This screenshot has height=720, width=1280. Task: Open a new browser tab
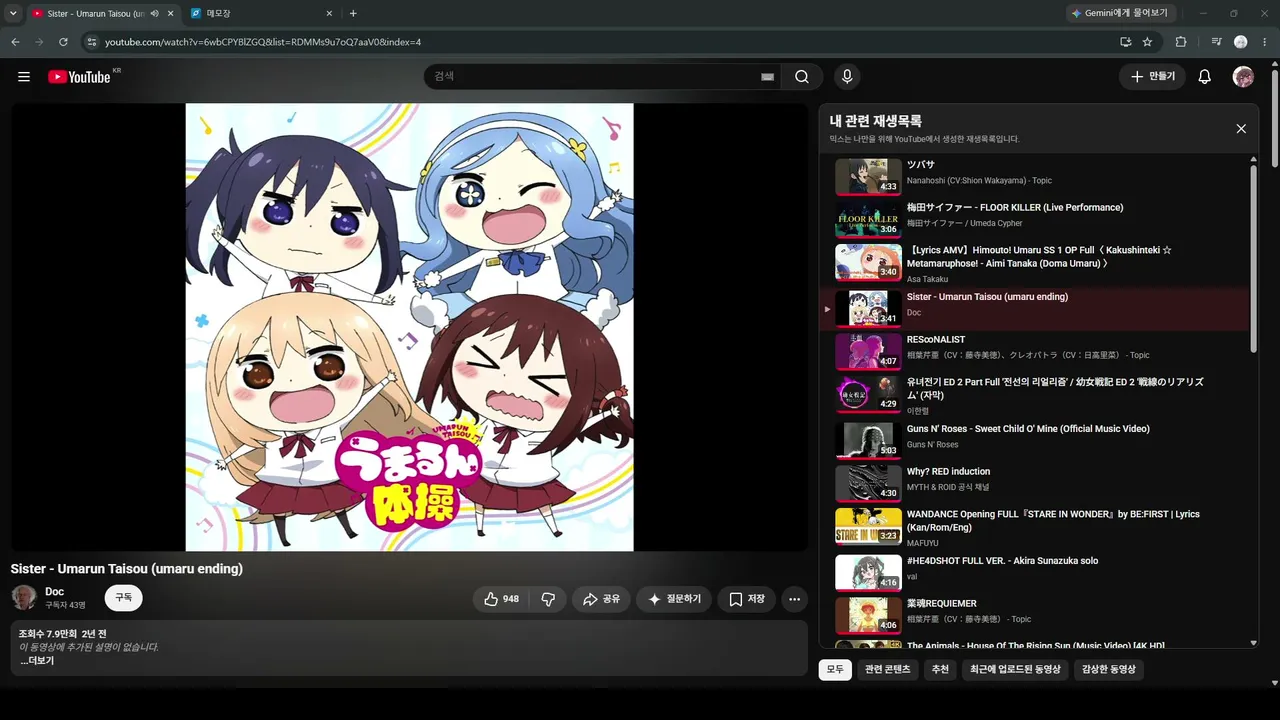pyautogui.click(x=353, y=13)
